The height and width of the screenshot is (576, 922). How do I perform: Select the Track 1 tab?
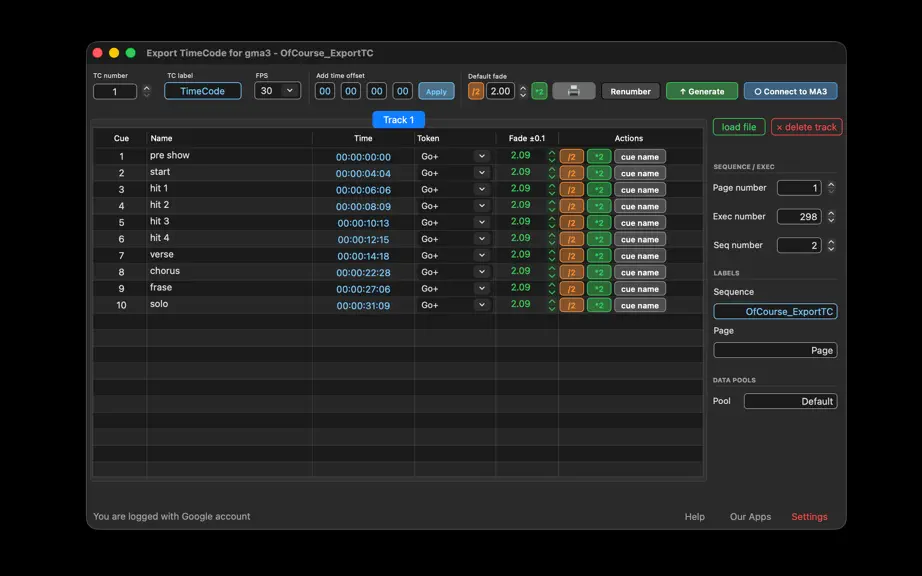point(399,119)
